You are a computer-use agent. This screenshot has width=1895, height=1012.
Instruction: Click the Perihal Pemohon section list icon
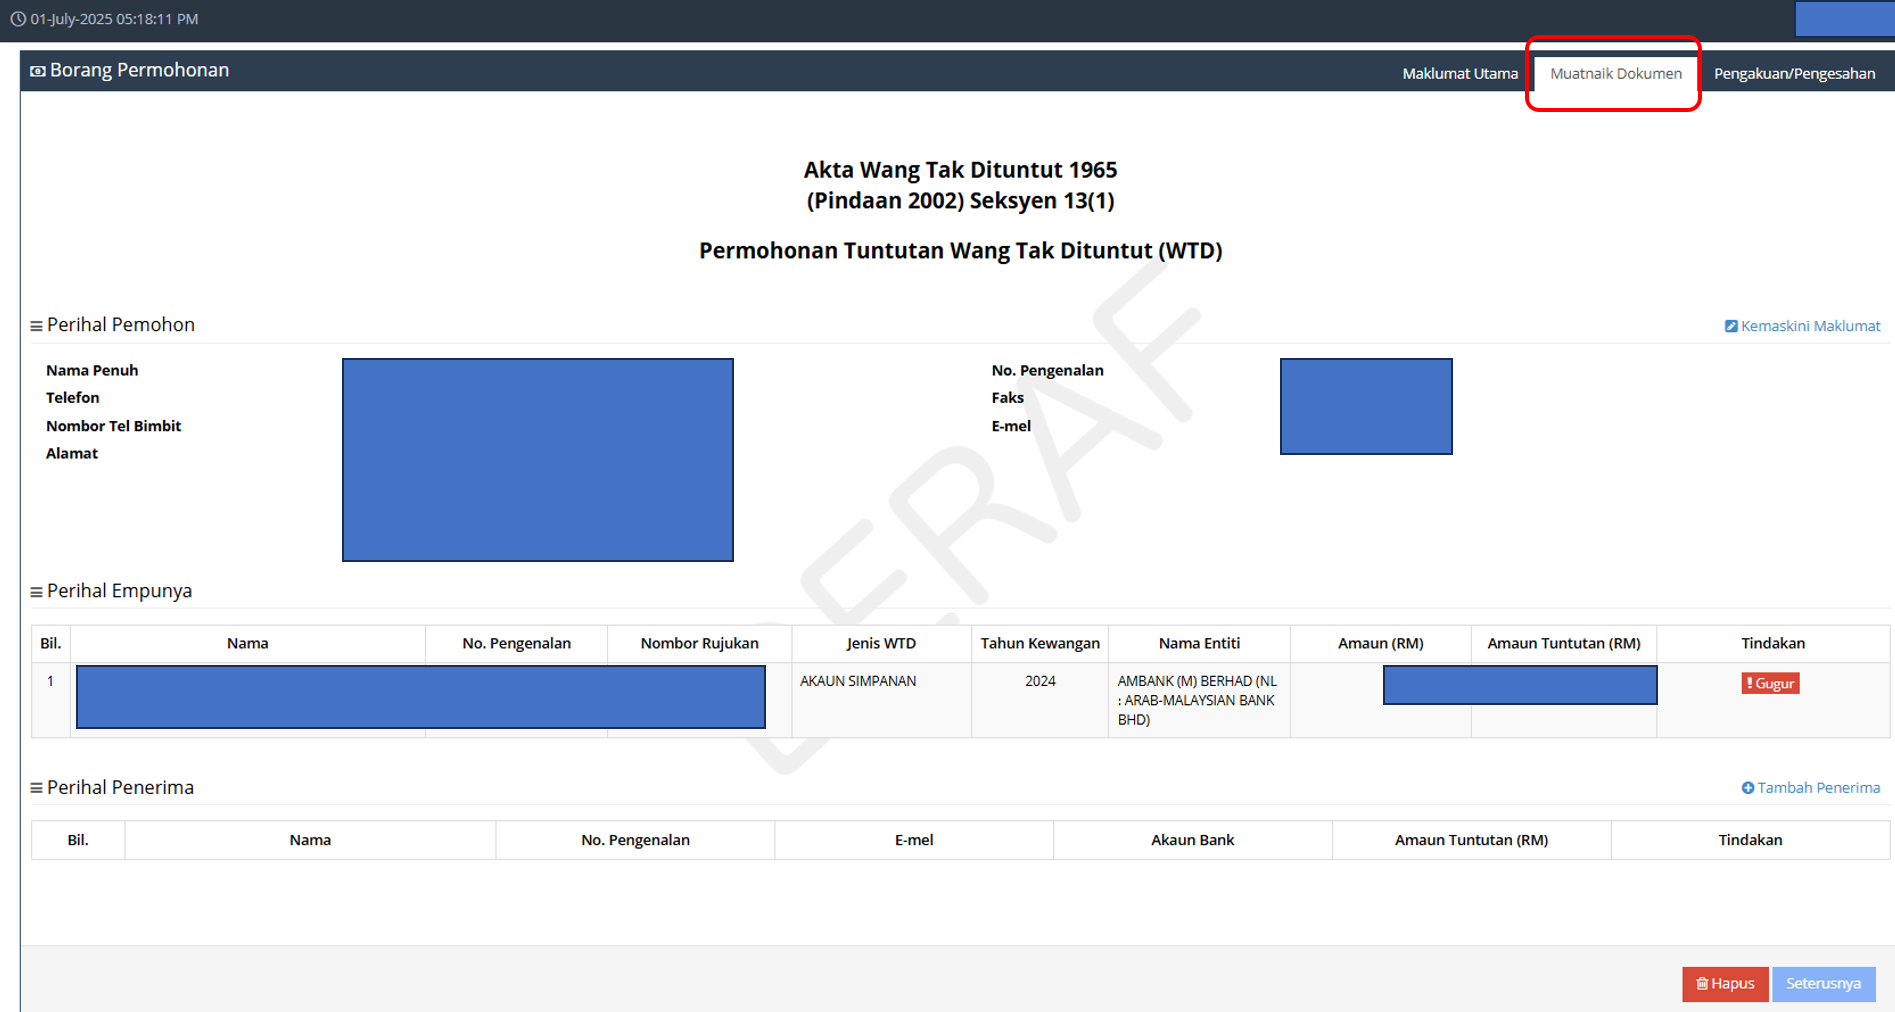click(x=36, y=326)
